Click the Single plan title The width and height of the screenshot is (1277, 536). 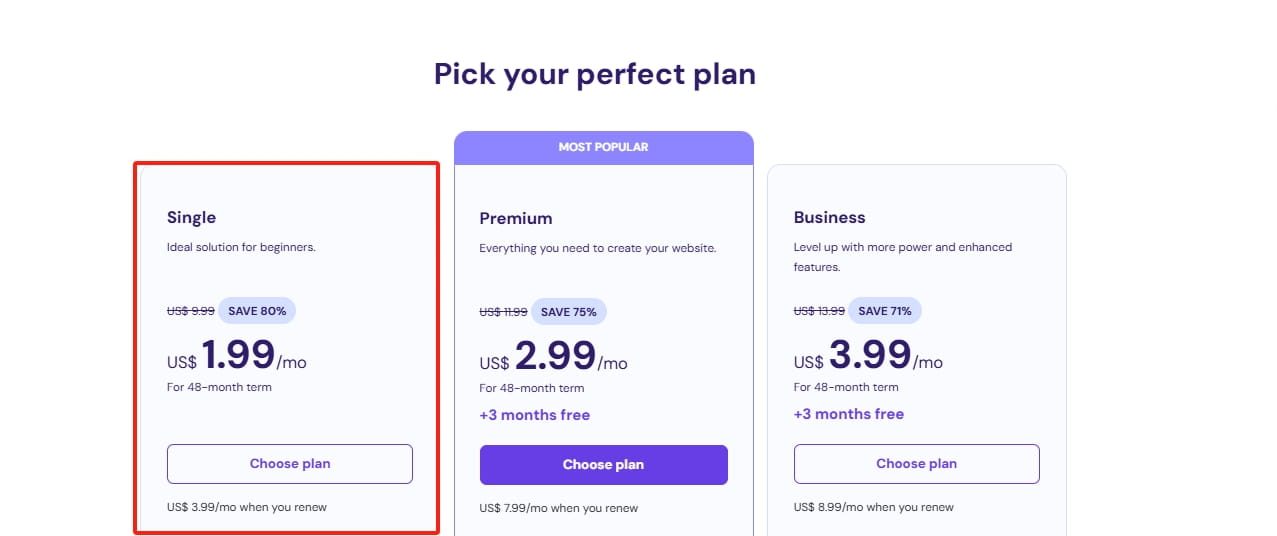coord(191,217)
